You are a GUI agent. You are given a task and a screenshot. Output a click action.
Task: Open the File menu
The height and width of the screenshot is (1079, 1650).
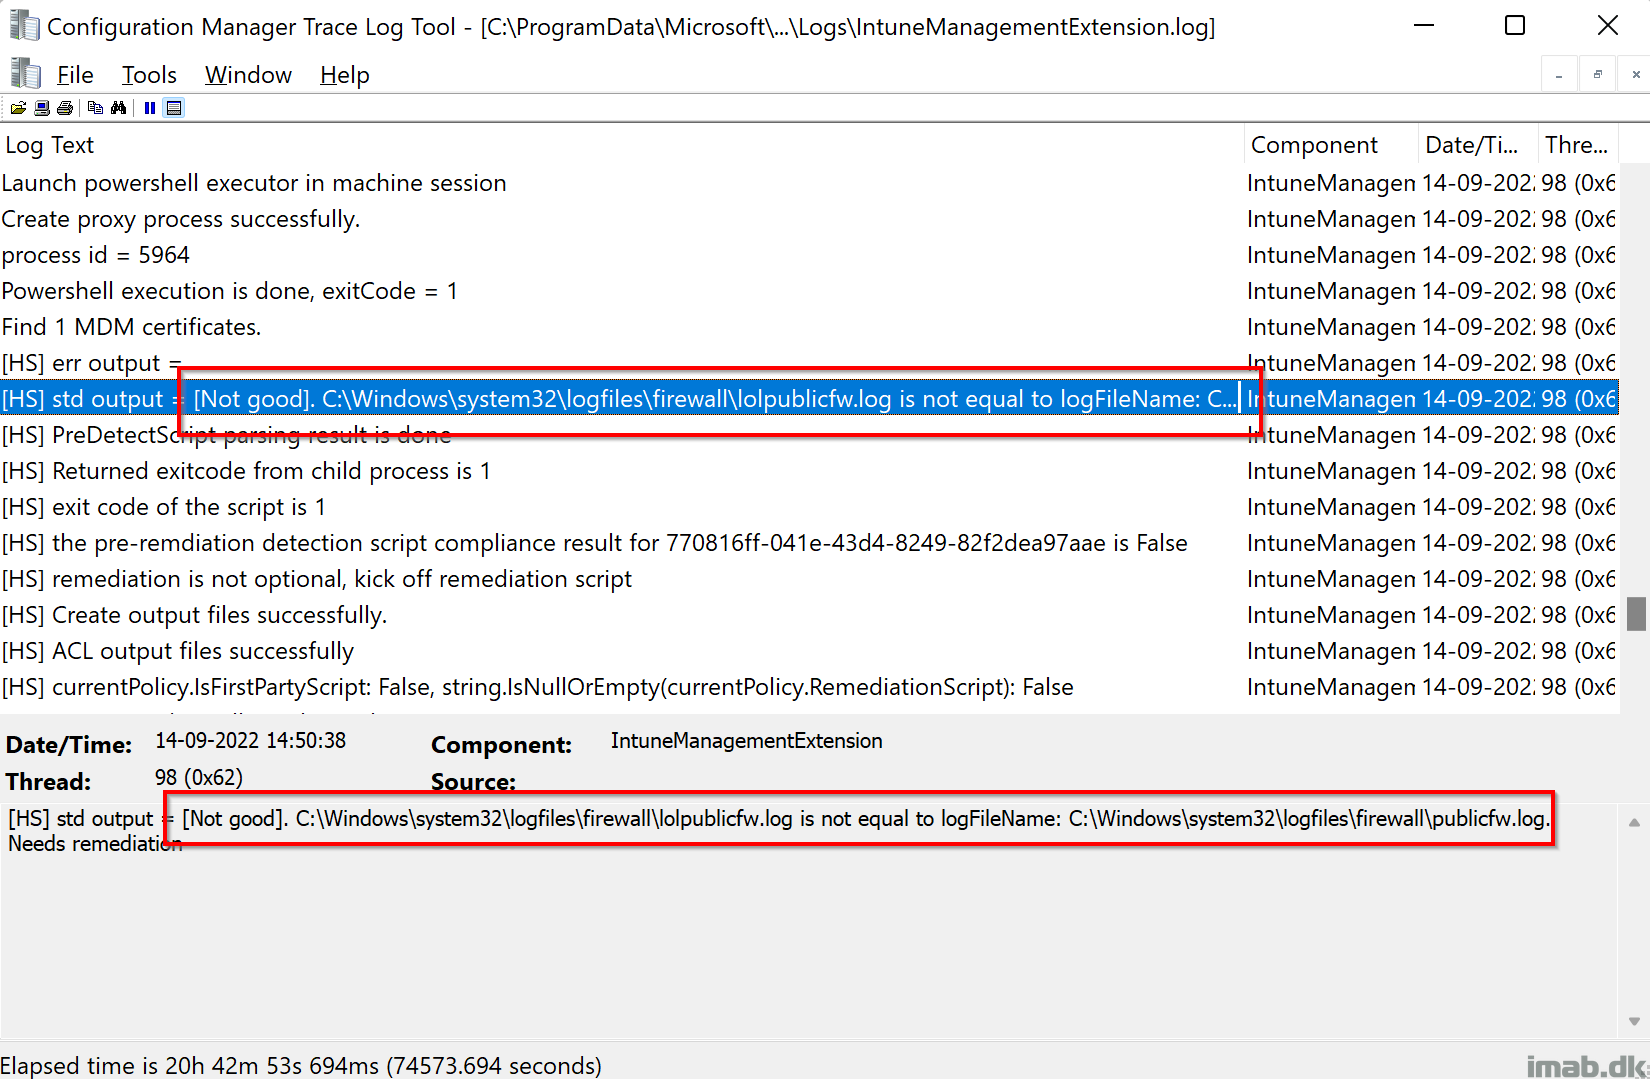pos(75,75)
